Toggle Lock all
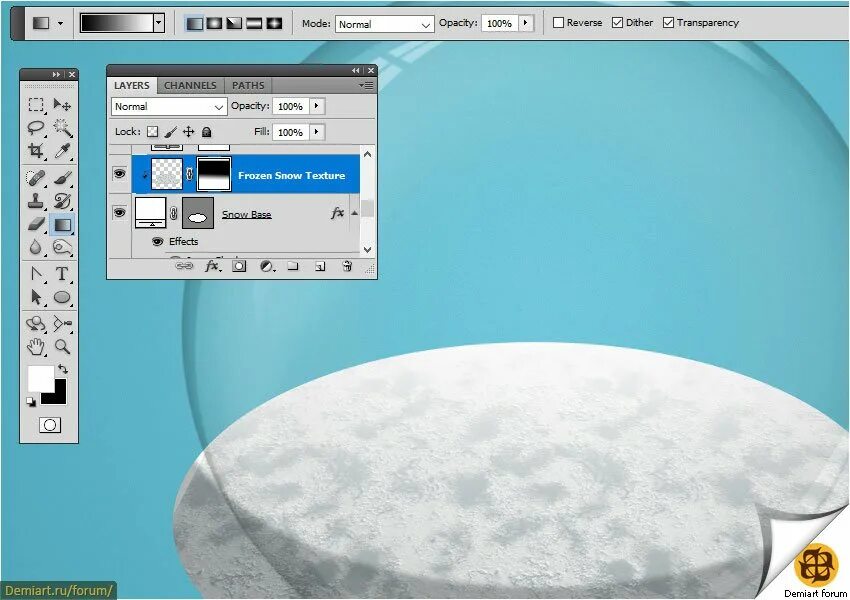Screen dimensions: 850x600 tap(207, 132)
